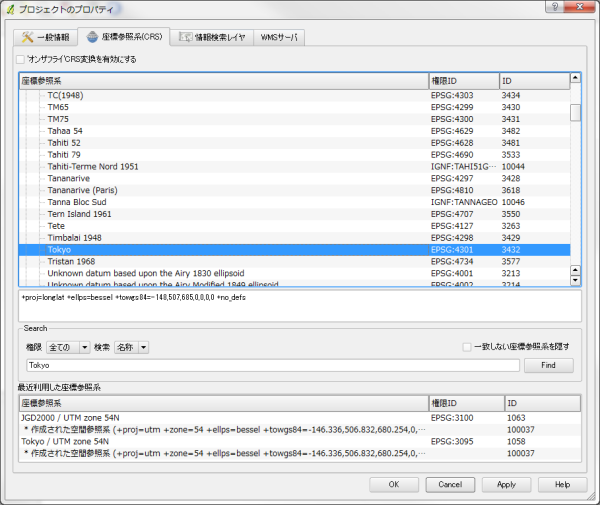This screenshot has width=600, height=505.
Task: Click the search text field containing Tokyo
Action: (273, 365)
